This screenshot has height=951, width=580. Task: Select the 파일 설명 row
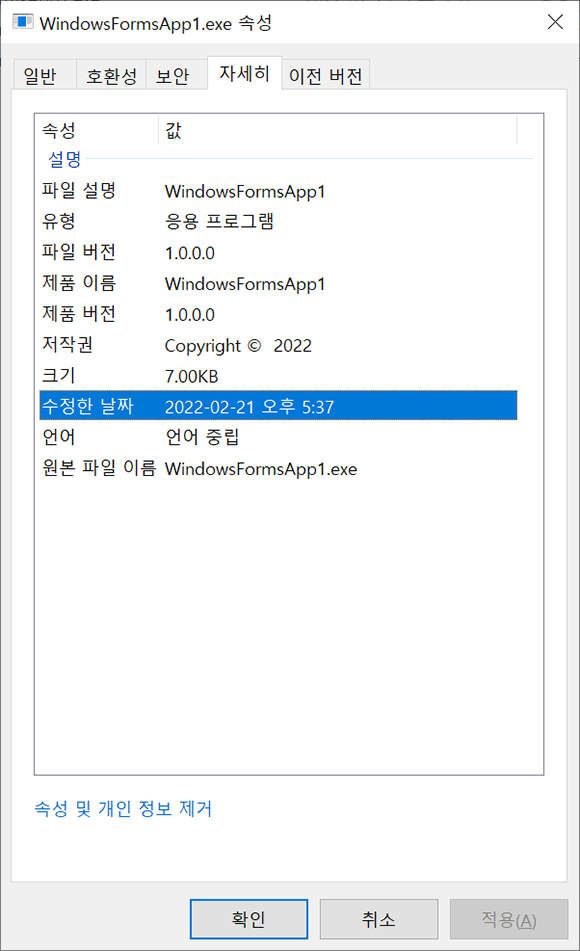[x=278, y=191]
